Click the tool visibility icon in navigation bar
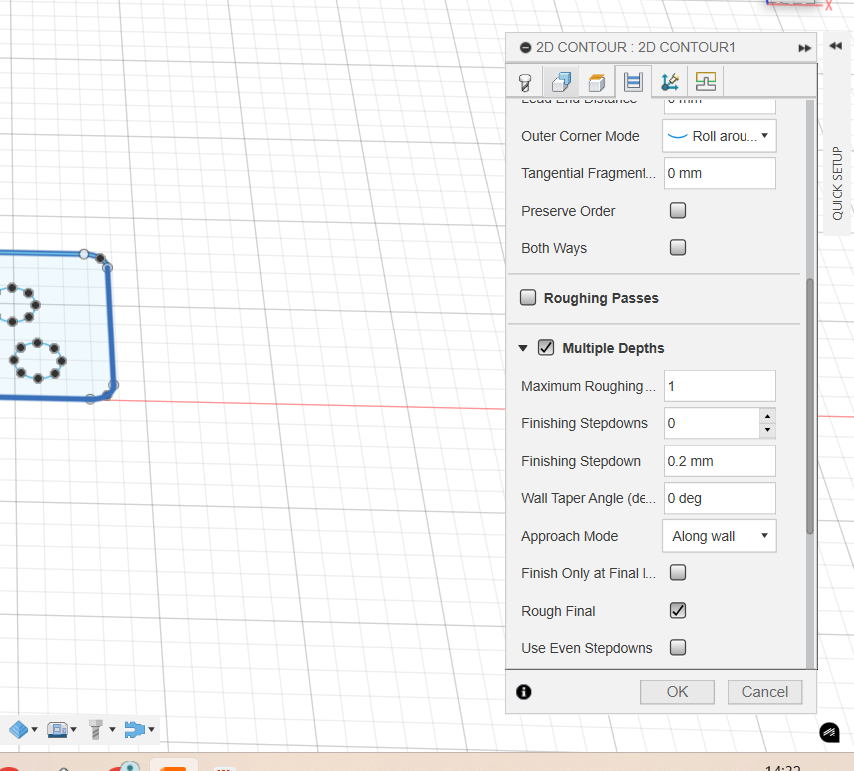The width and height of the screenshot is (854, 771). (96, 730)
